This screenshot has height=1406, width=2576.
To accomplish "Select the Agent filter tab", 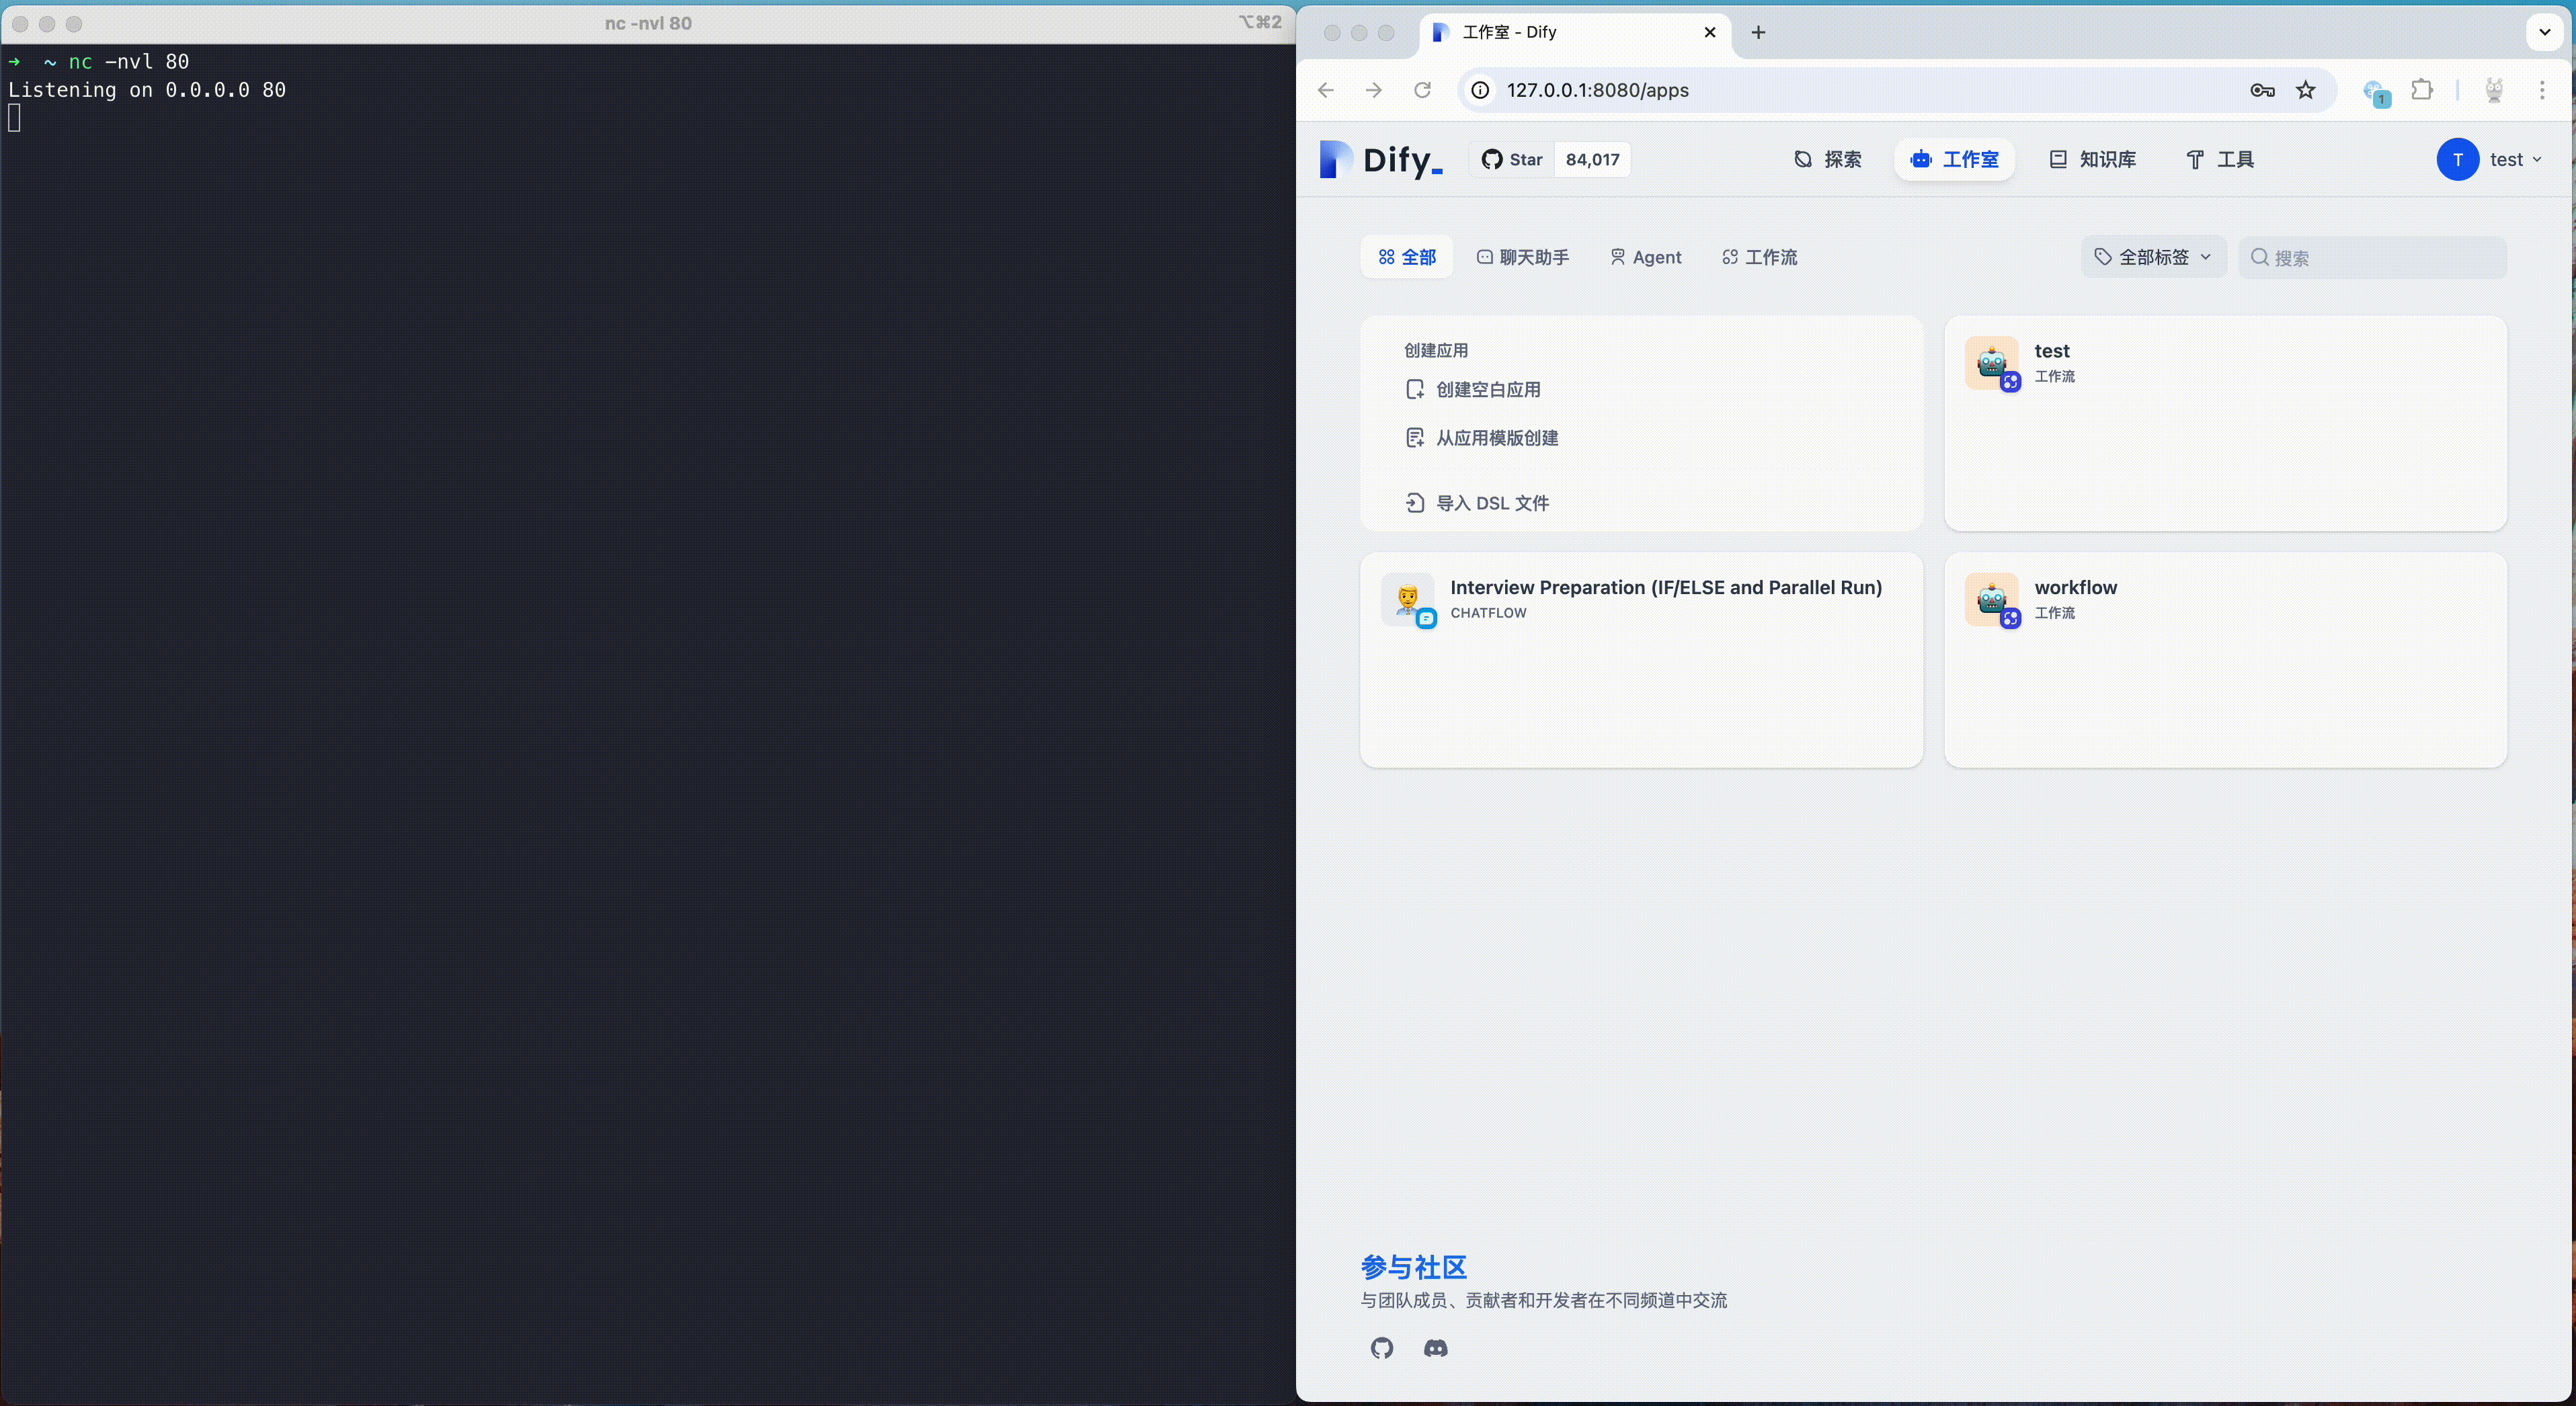I will 1646,257.
